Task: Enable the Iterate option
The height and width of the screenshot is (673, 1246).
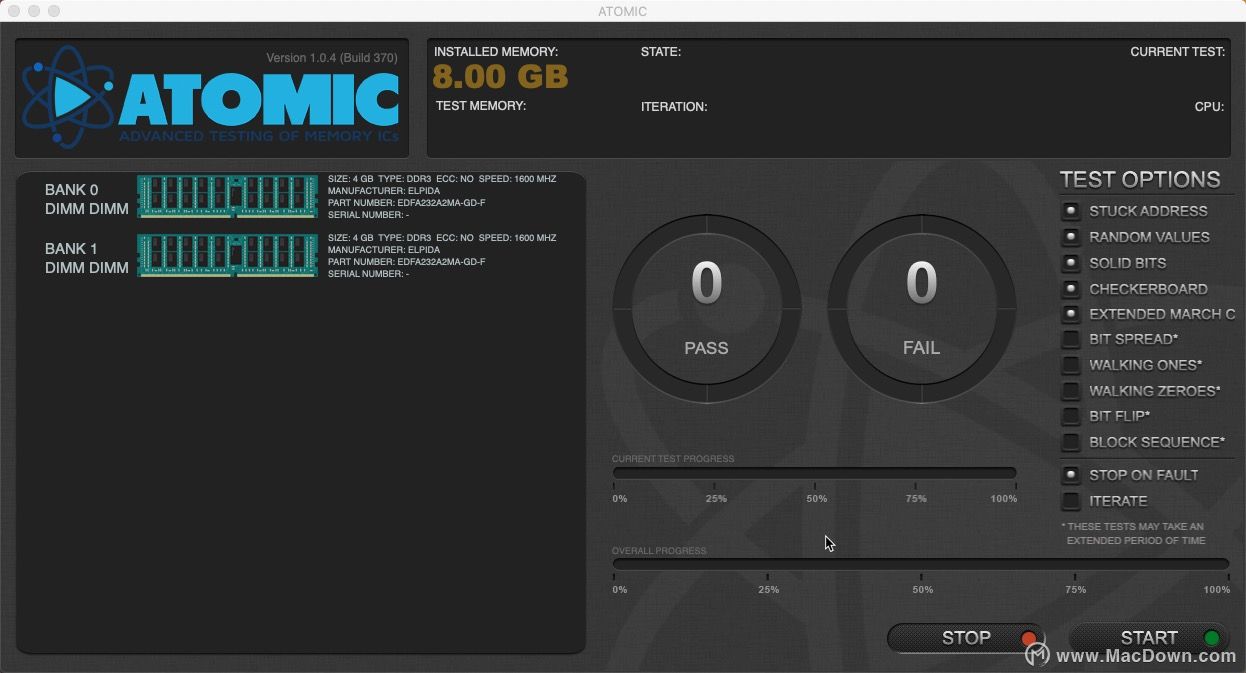Action: pos(1071,501)
